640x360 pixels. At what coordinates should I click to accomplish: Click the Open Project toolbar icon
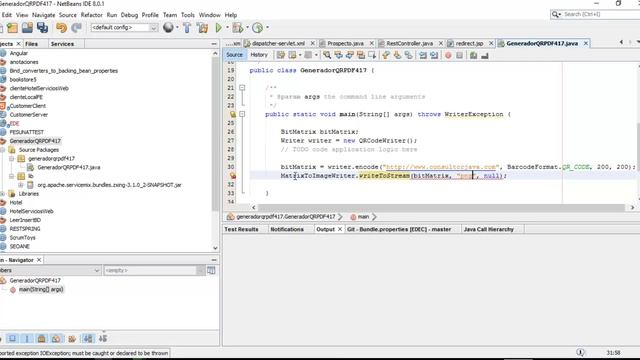pyautogui.click(x=27, y=28)
